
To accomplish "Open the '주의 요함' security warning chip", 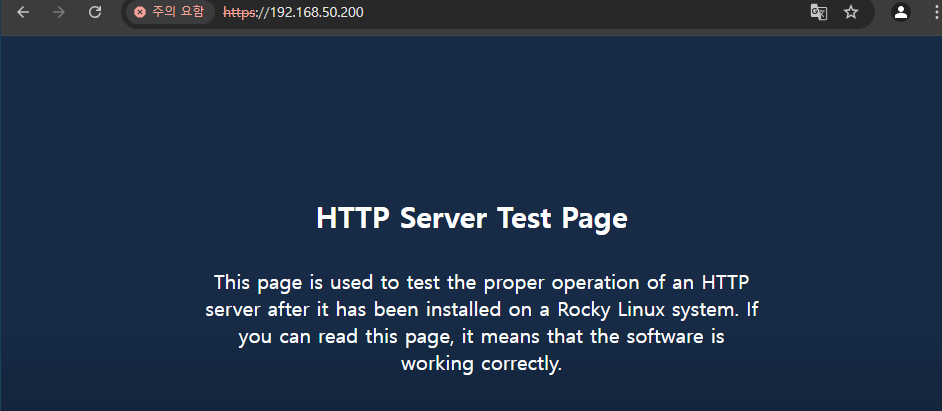I will point(170,12).
